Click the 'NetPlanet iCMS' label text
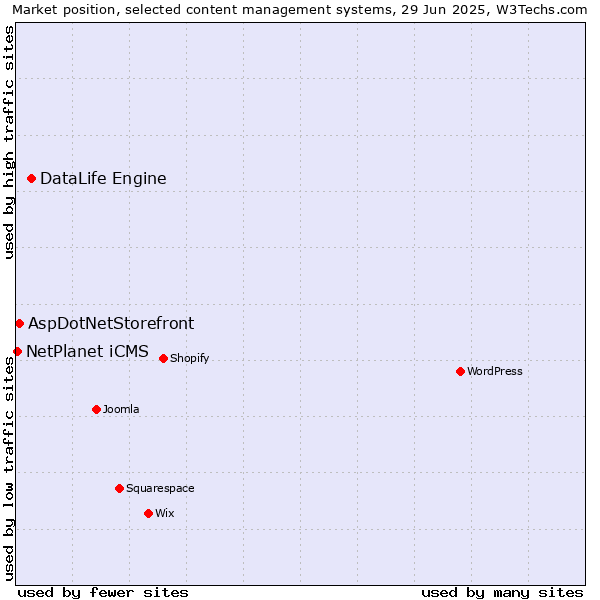600x600 pixels. 87,351
